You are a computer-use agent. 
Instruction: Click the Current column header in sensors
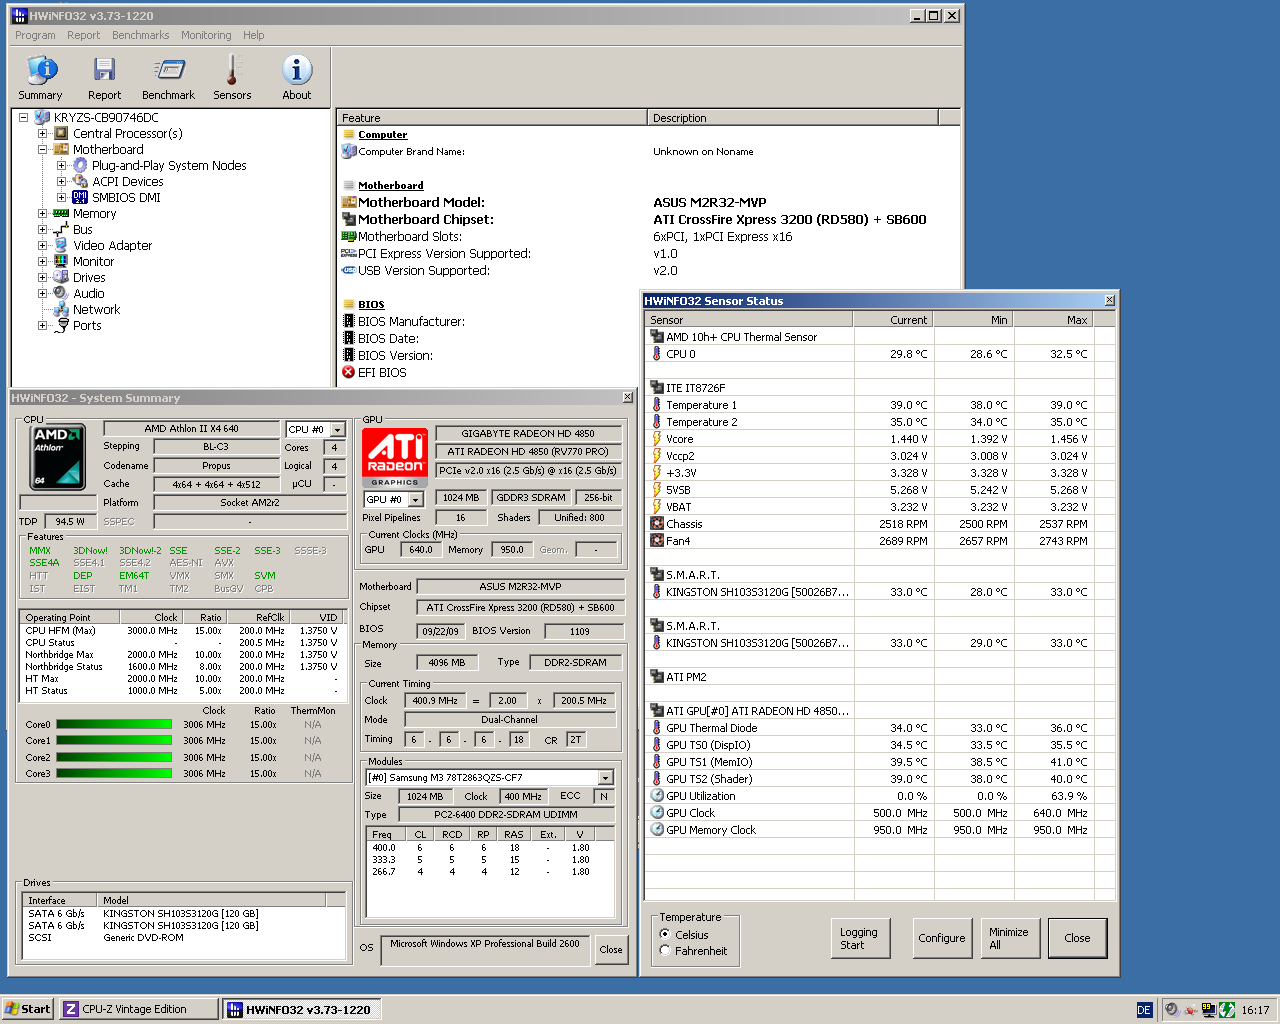(892, 320)
